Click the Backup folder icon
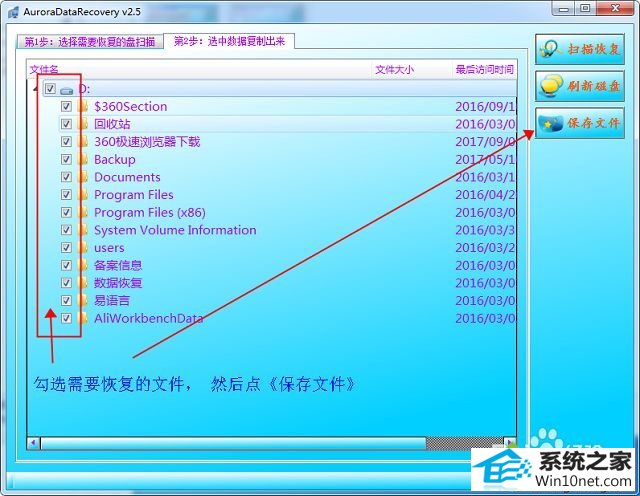640x496 pixels. [82, 159]
